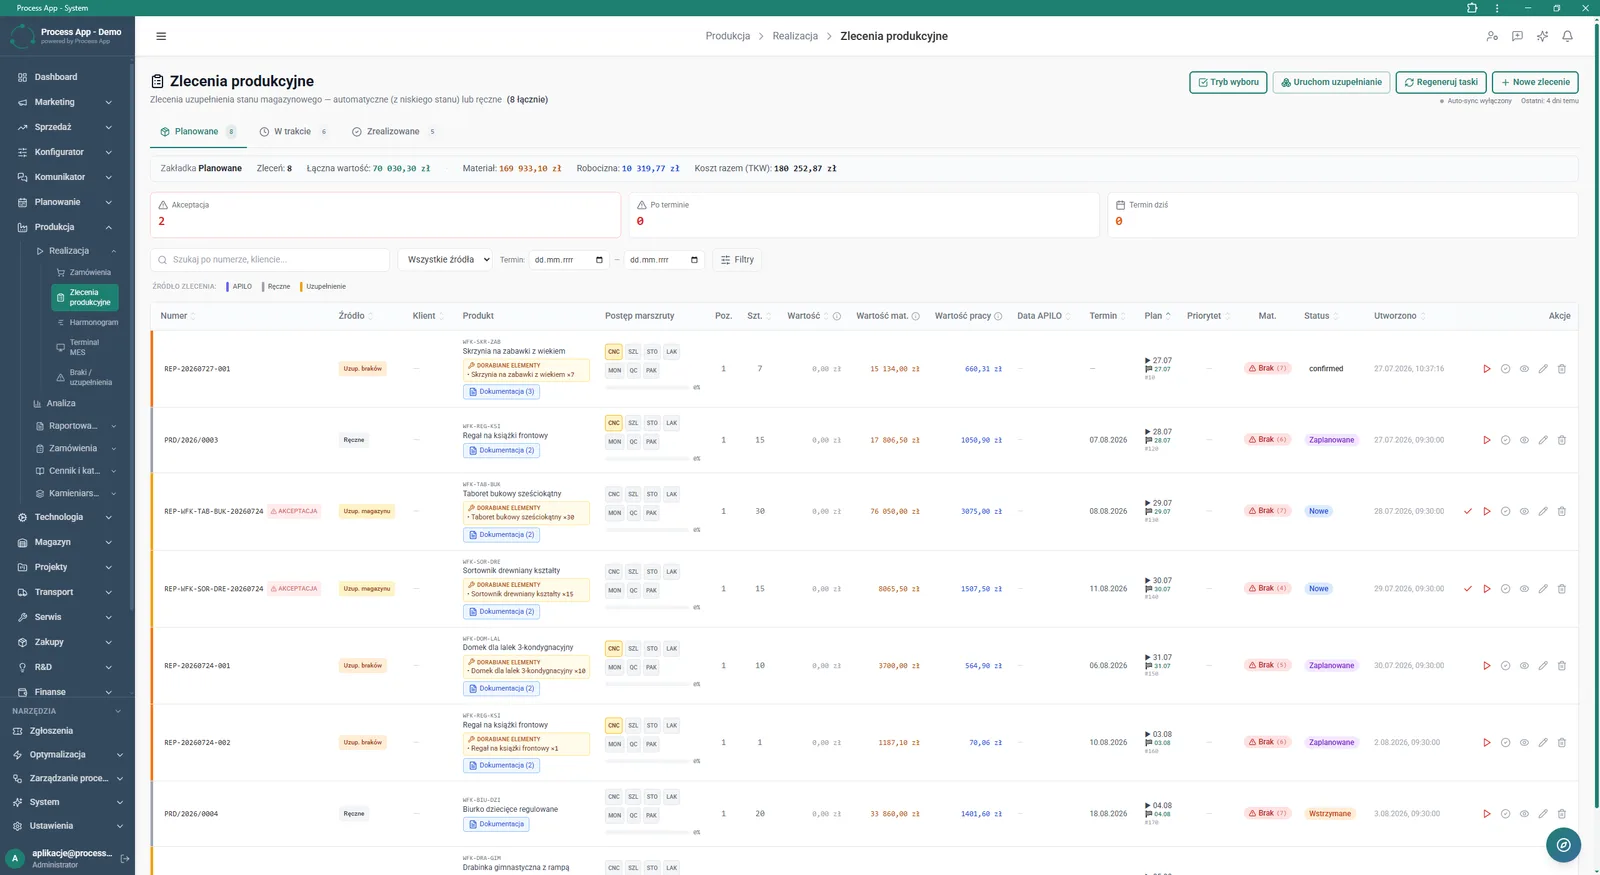Toggle the Auto-sync wyłączony indicator
Viewport: 1600px width, 875px height.
1476,101
